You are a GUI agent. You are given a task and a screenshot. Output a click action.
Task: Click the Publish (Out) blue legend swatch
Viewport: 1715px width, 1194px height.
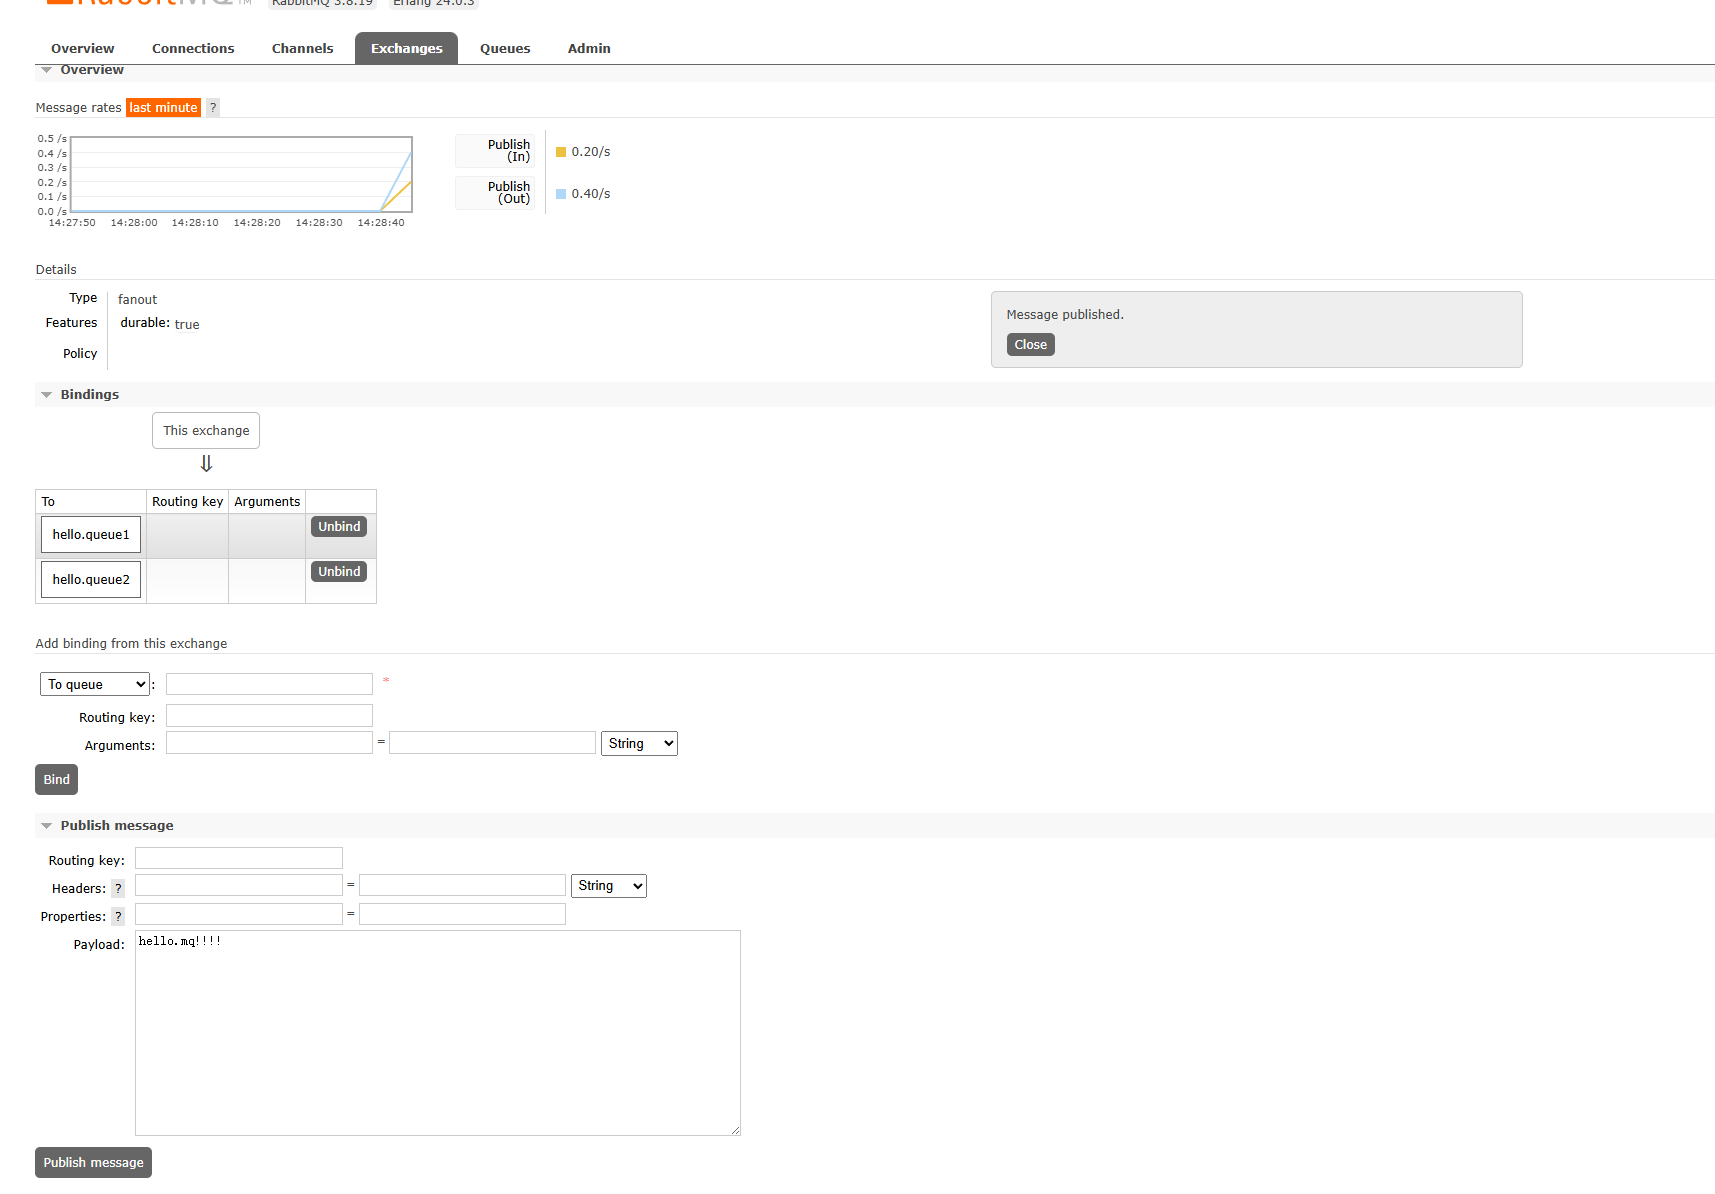click(x=561, y=194)
